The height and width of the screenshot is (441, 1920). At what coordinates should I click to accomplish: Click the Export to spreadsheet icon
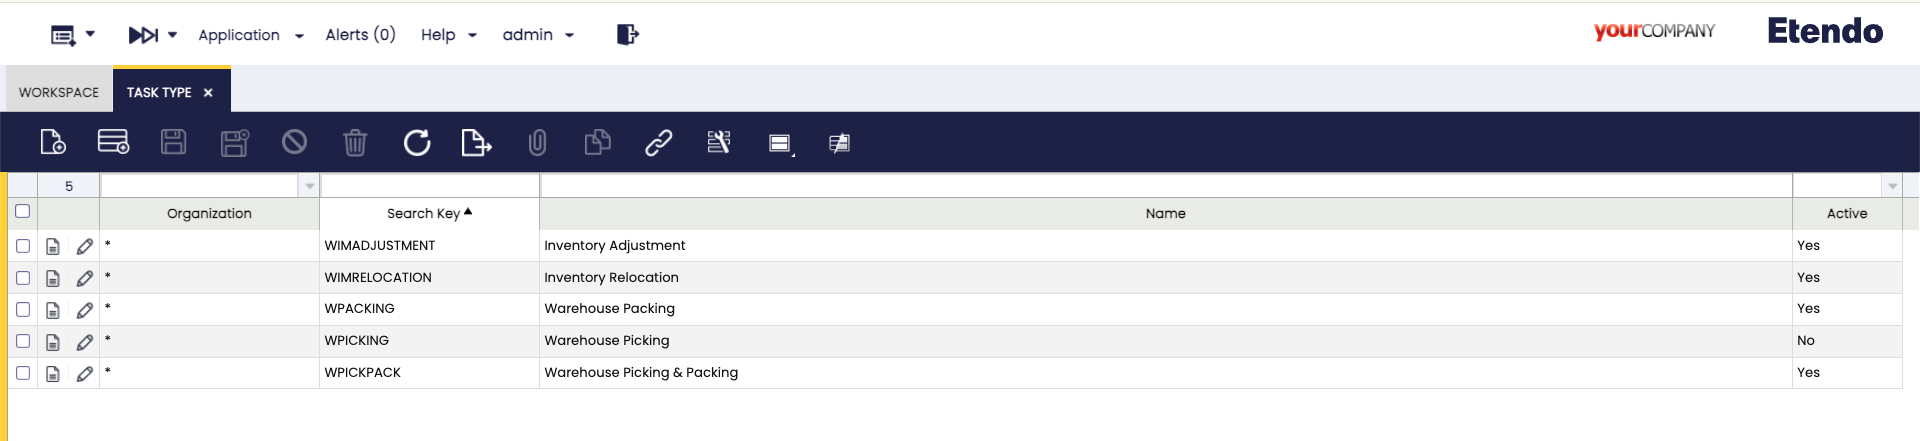pyautogui.click(x=476, y=143)
